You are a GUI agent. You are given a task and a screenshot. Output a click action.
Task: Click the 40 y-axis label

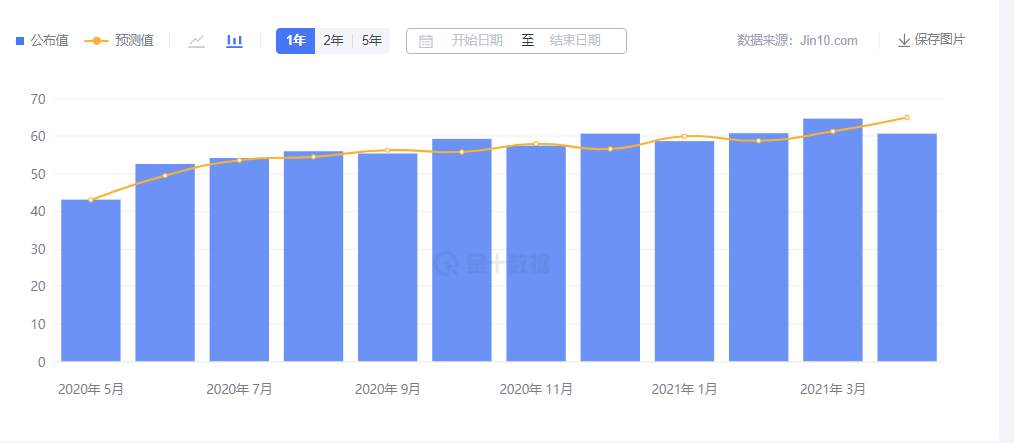(38, 211)
